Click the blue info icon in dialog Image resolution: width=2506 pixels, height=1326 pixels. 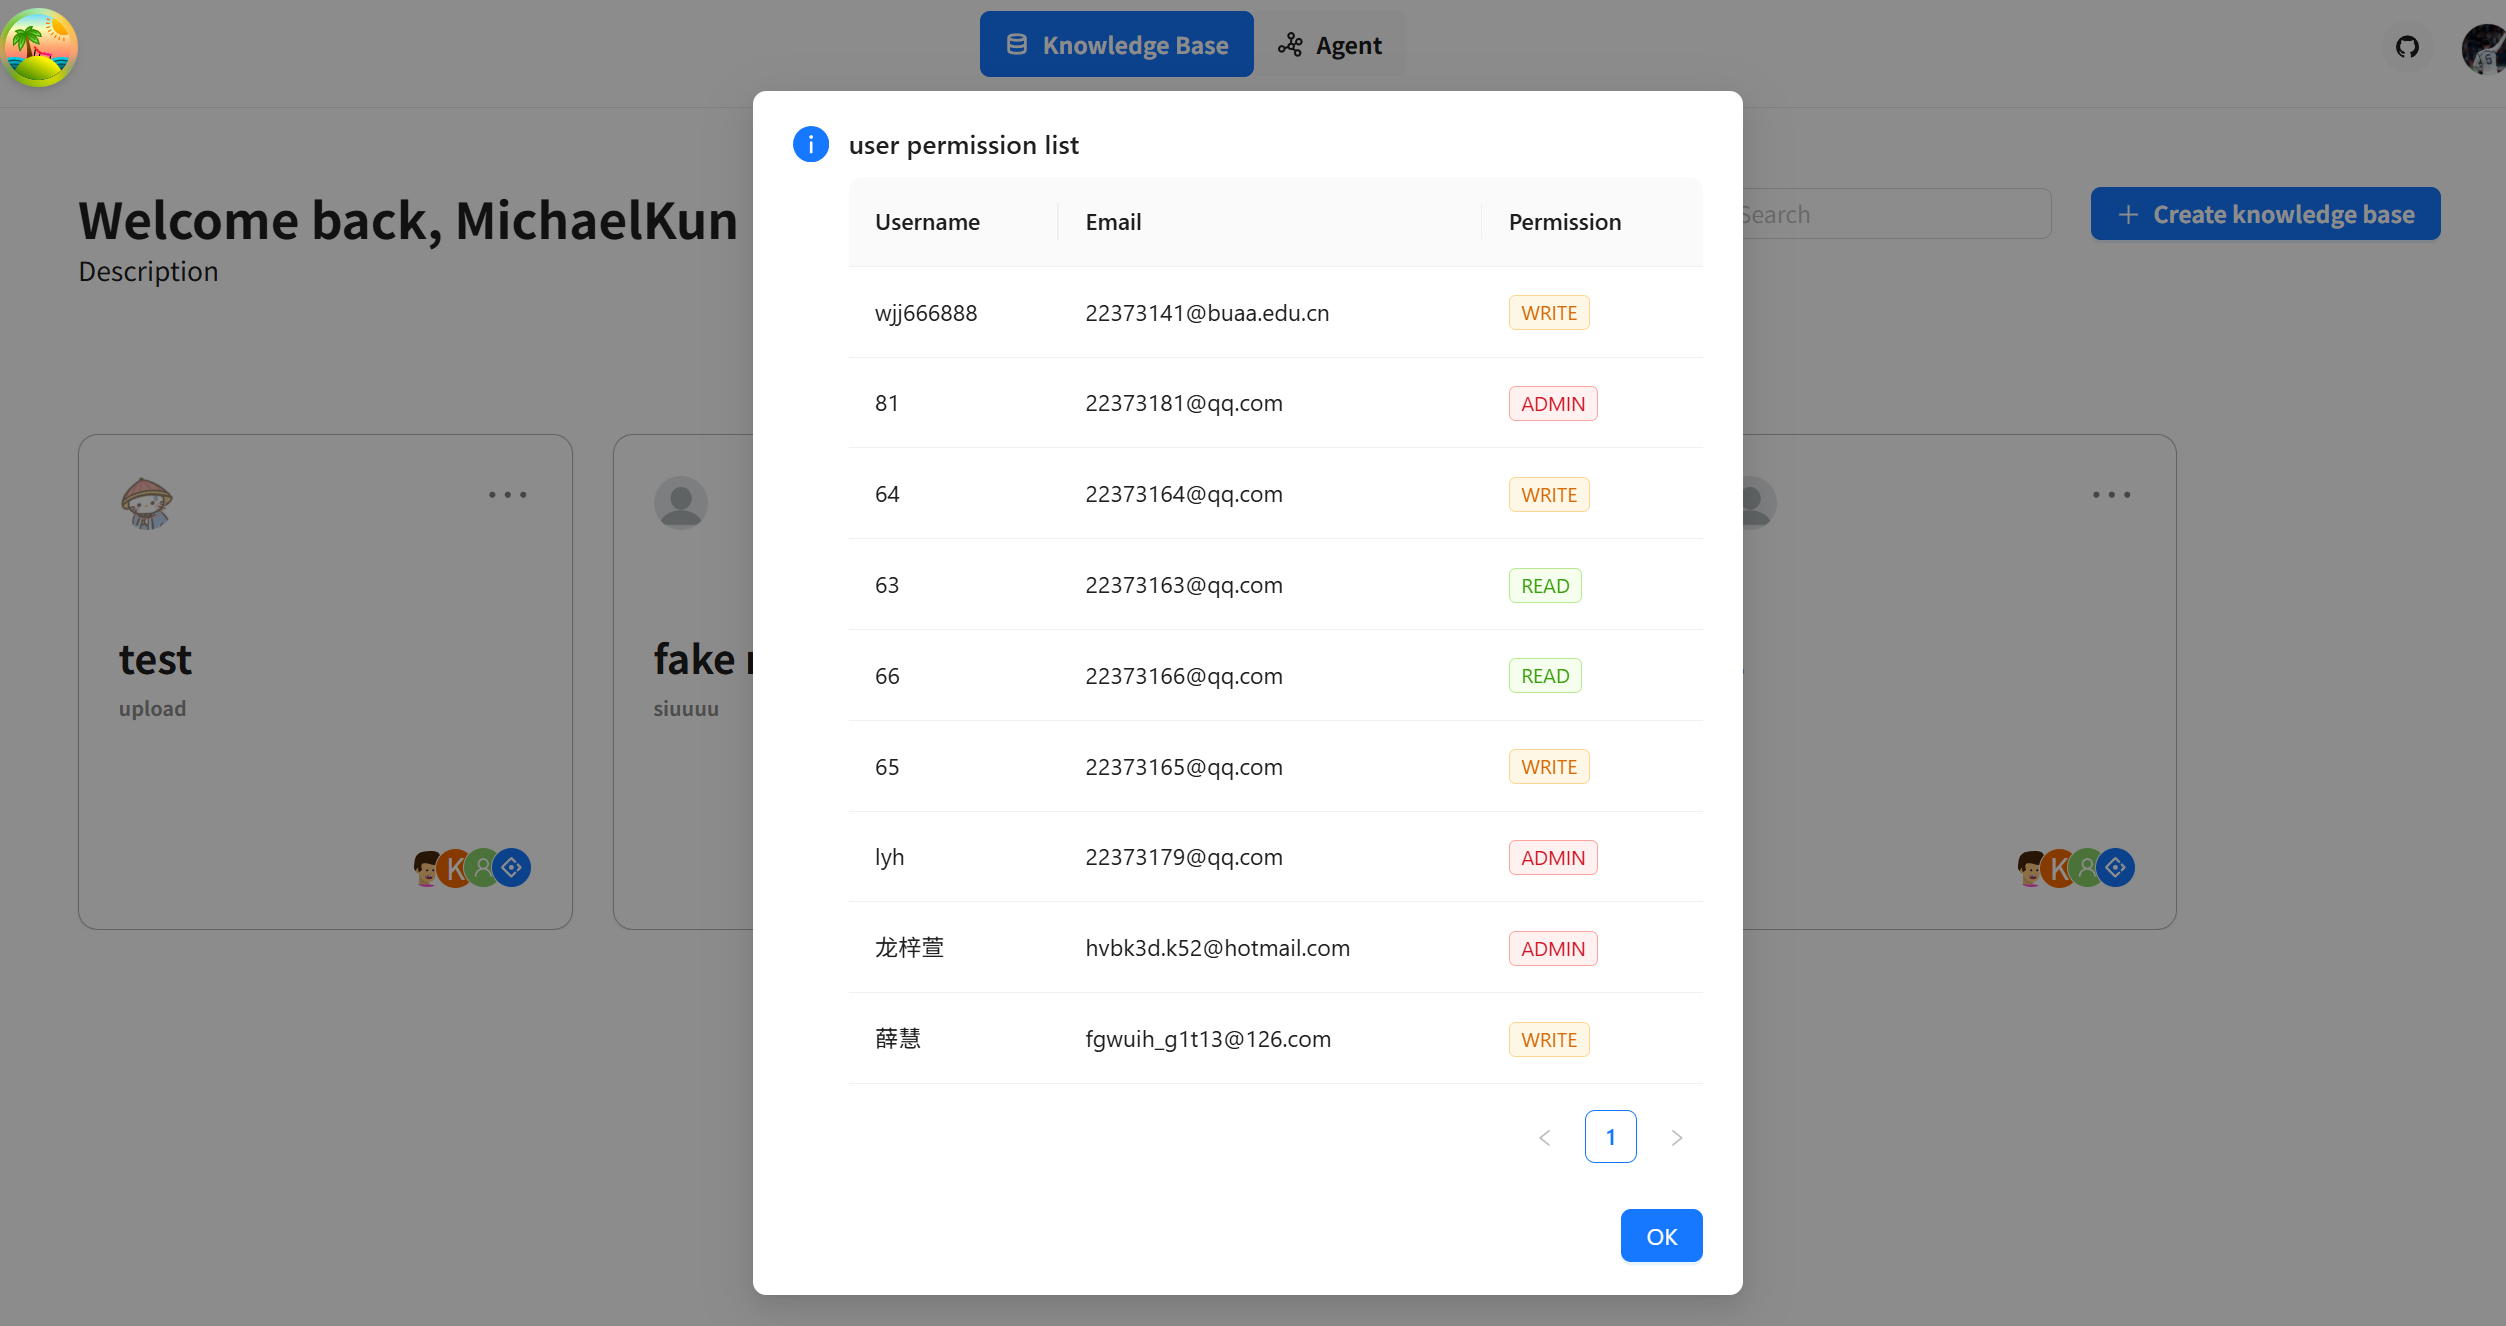pyautogui.click(x=810, y=145)
